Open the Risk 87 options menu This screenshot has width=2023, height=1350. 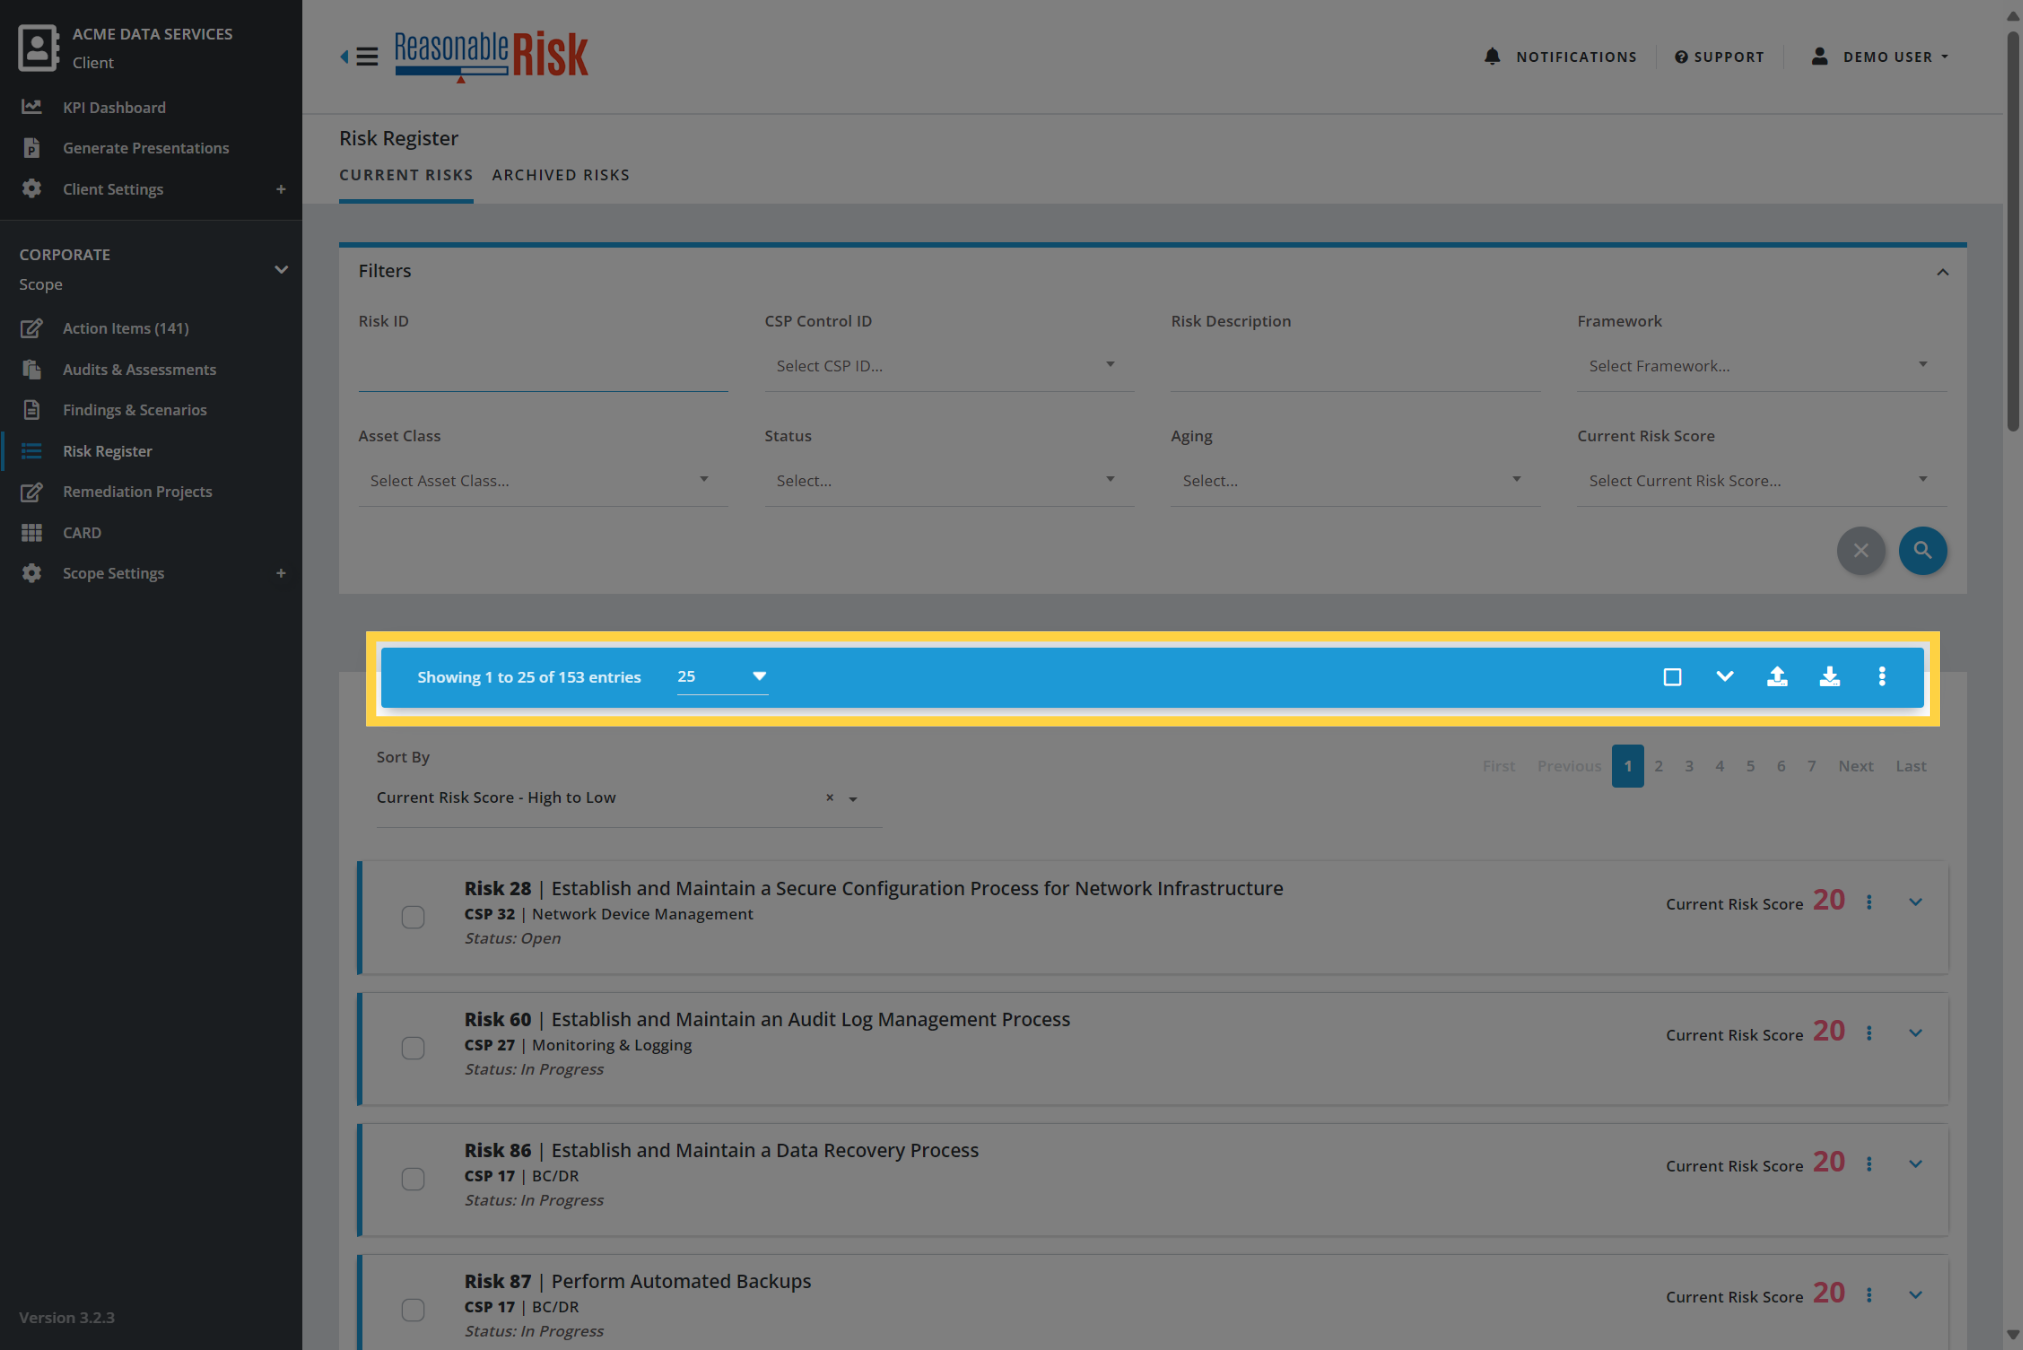point(1869,1295)
